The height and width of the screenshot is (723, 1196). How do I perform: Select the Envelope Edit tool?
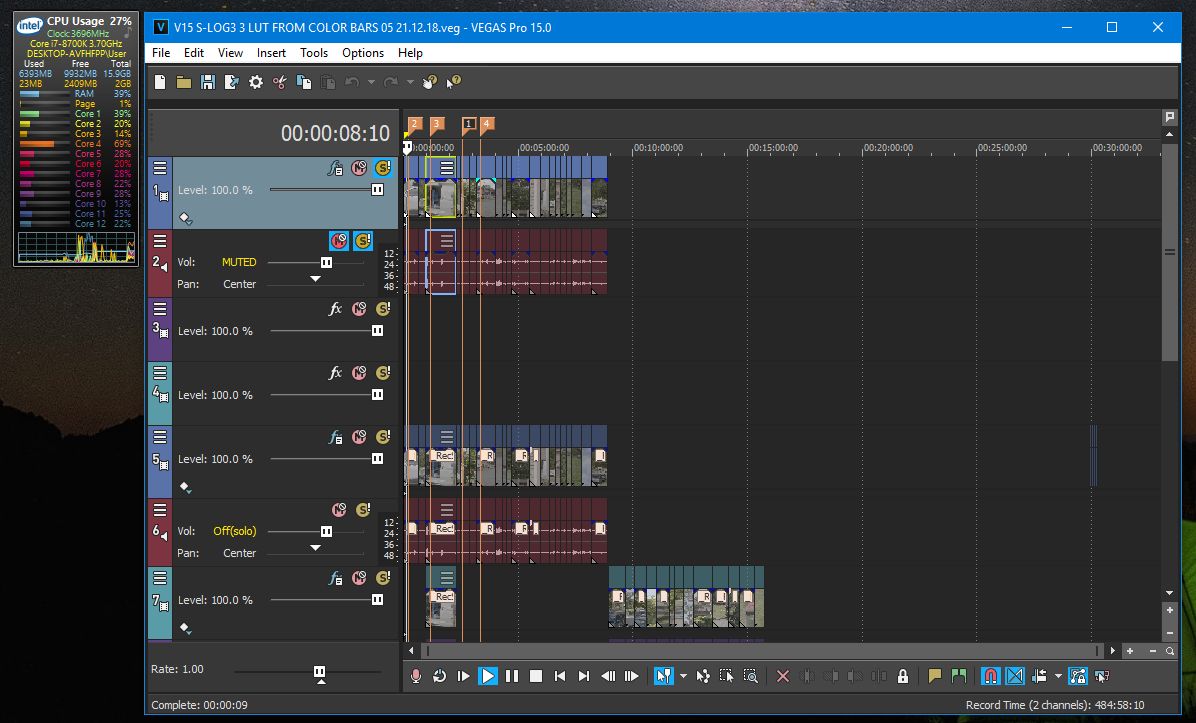[x=702, y=676]
